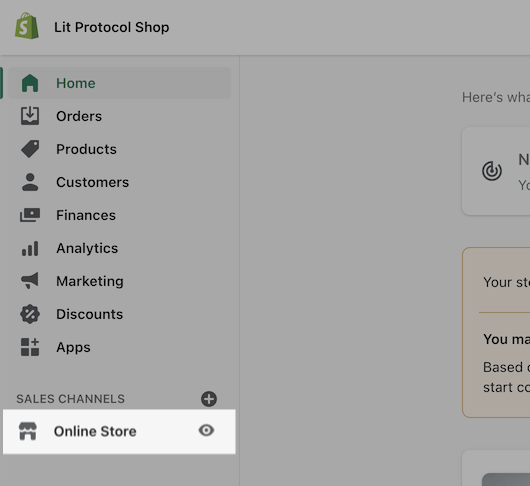This screenshot has width=530, height=486.
Task: Click the Online Store storefront icon
Action: coord(28,431)
